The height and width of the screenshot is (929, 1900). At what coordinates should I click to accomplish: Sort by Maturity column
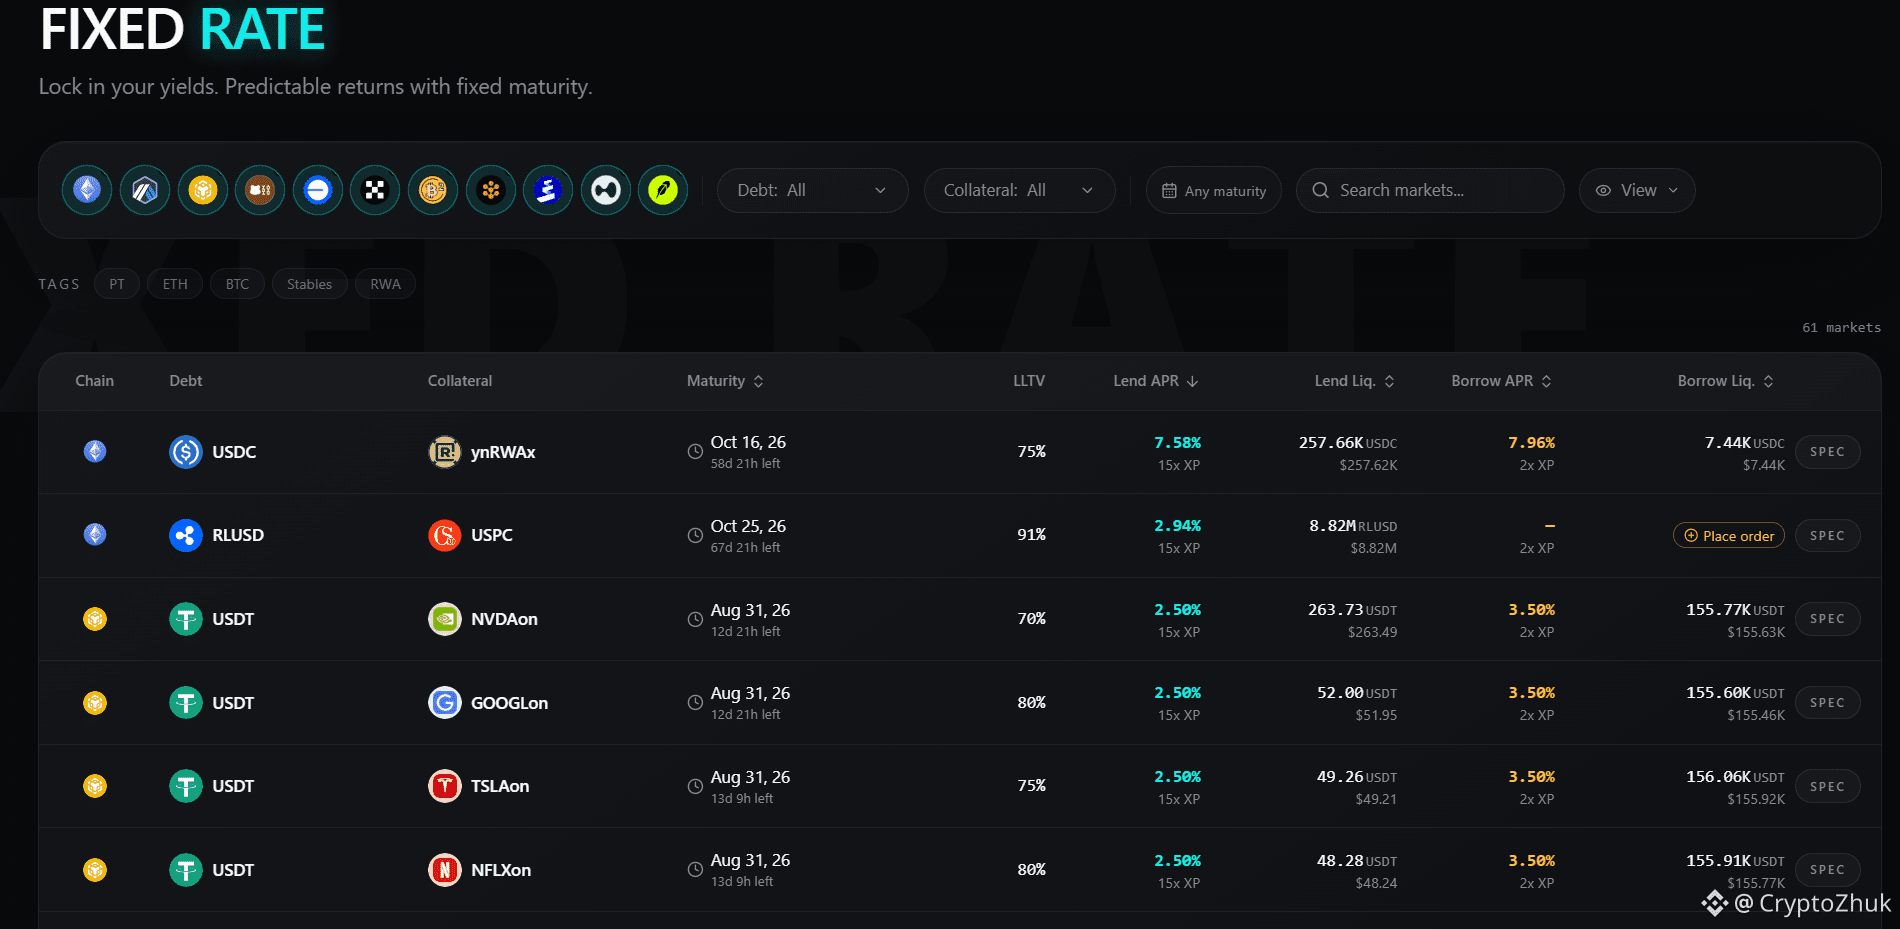coord(725,381)
